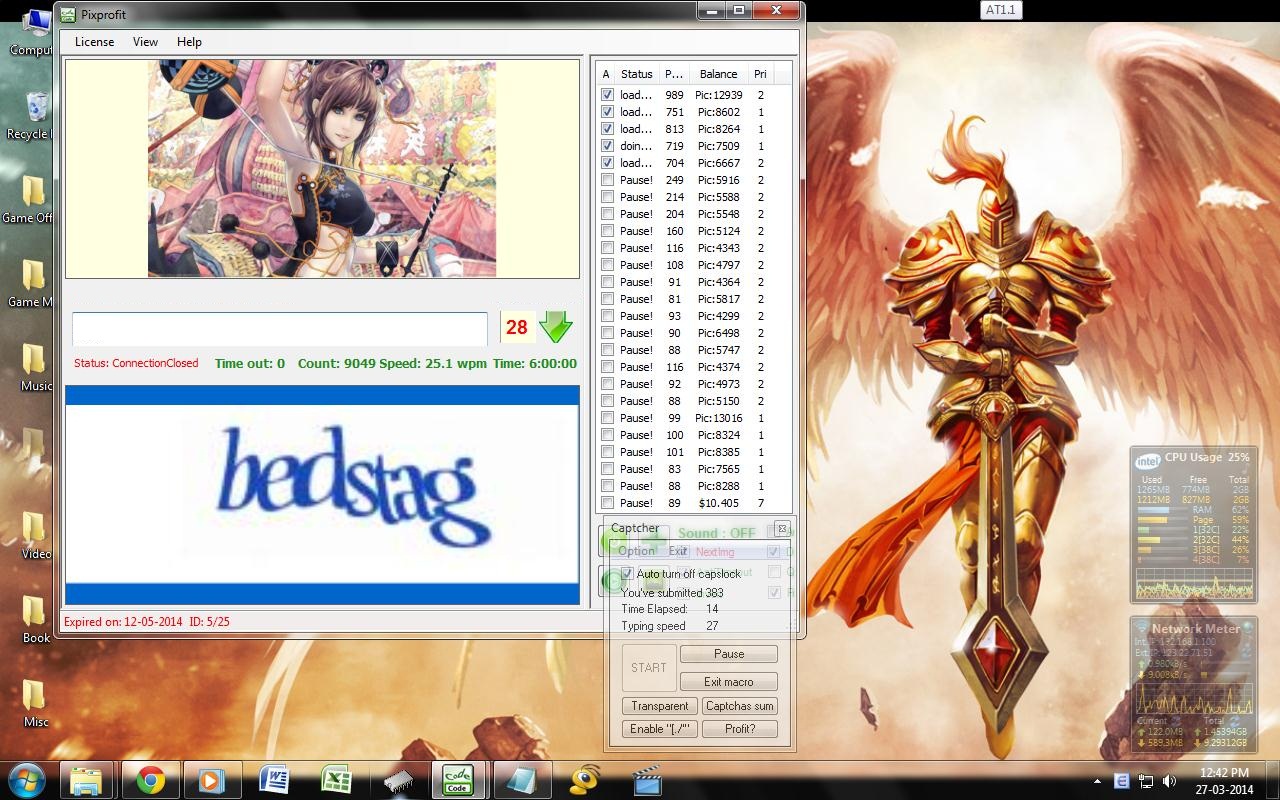Screen dimensions: 1280x800
Task: Select the Book desktop folder
Action: click(x=34, y=619)
